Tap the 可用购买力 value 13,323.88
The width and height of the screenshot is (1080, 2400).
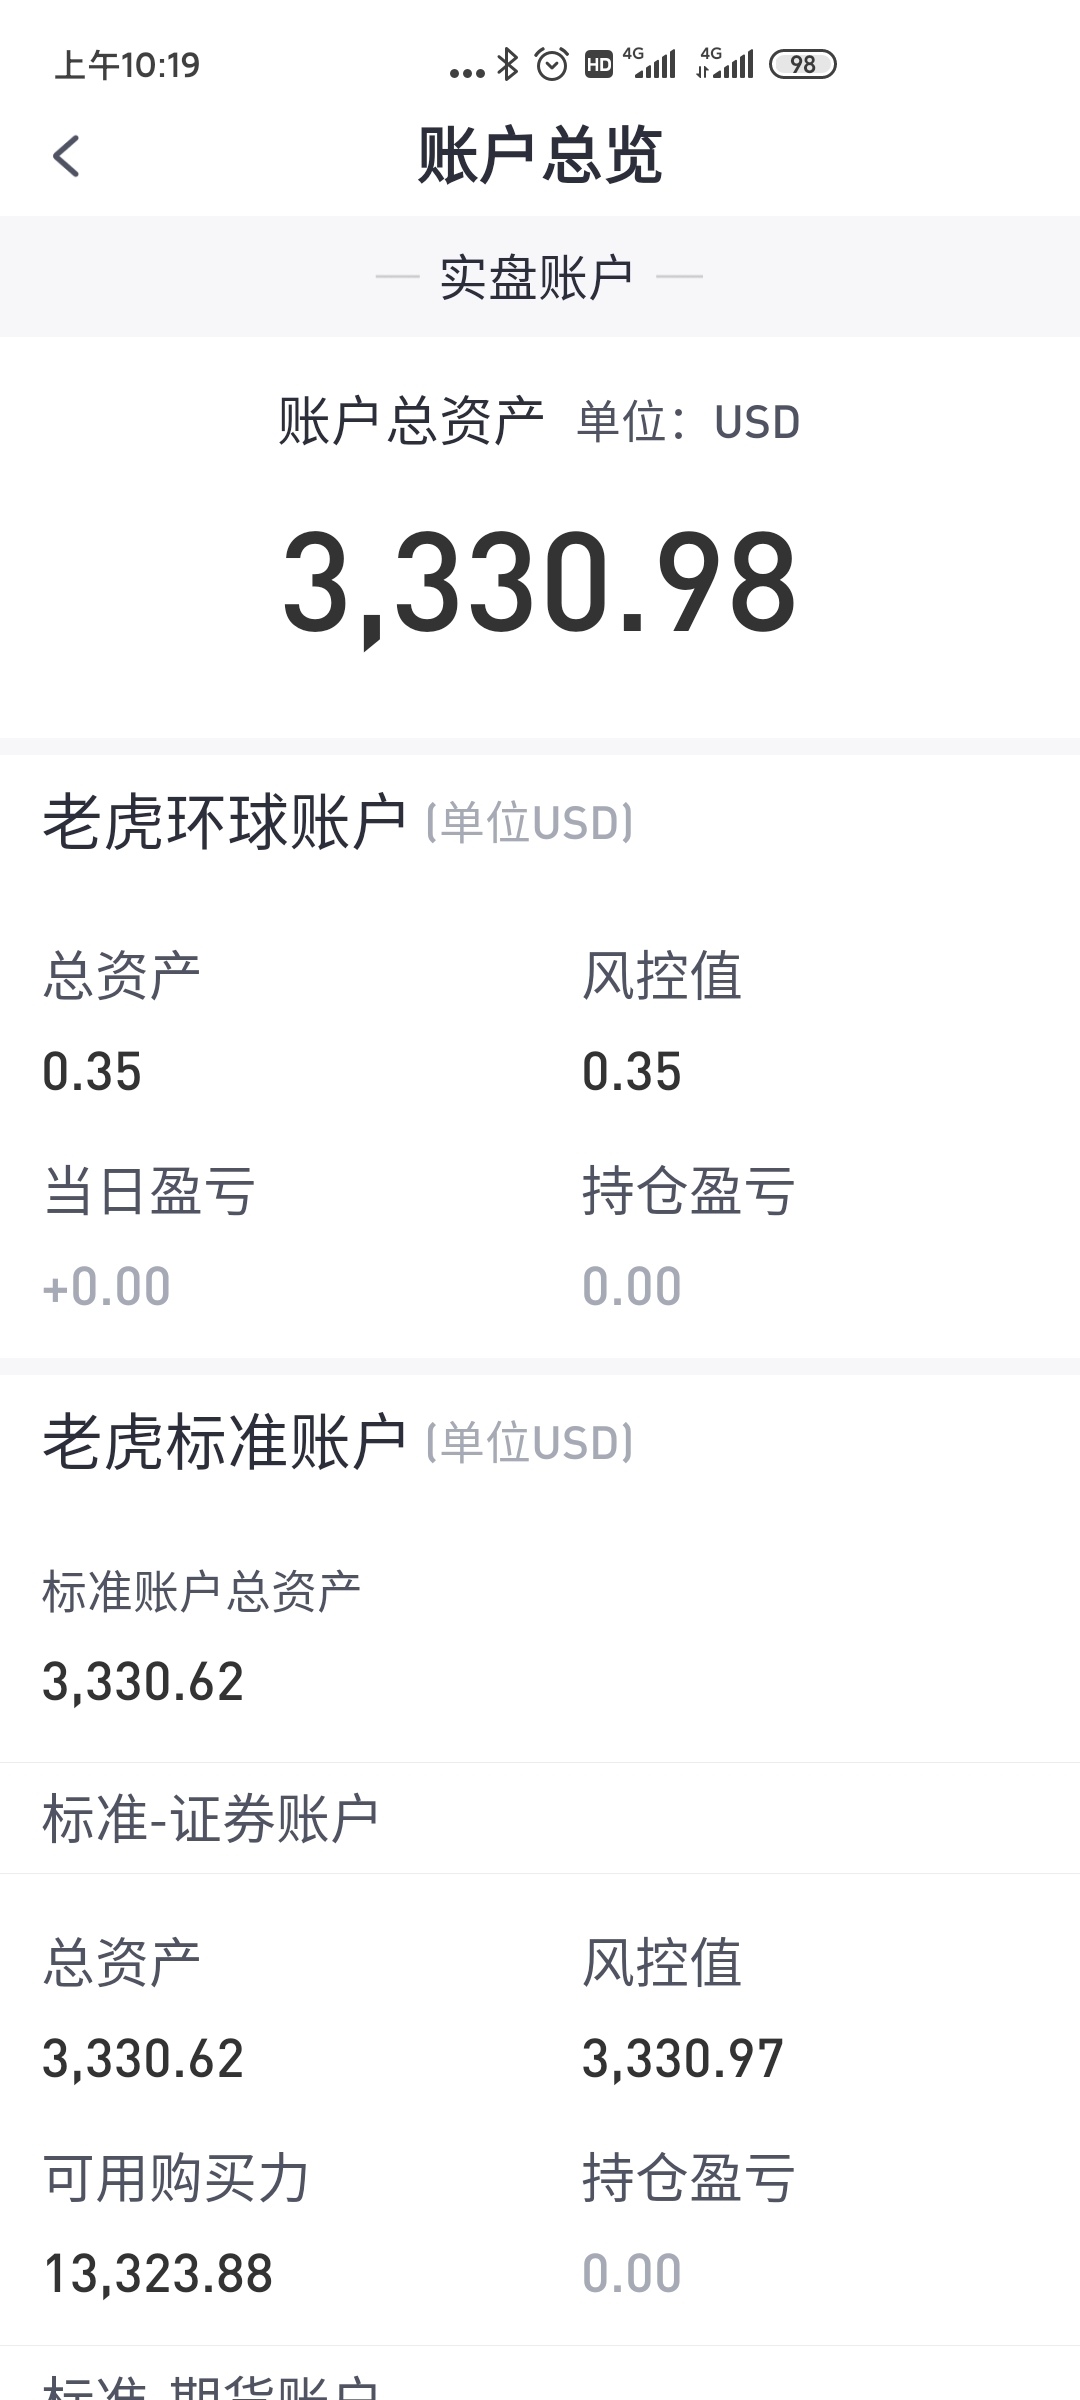click(158, 2275)
